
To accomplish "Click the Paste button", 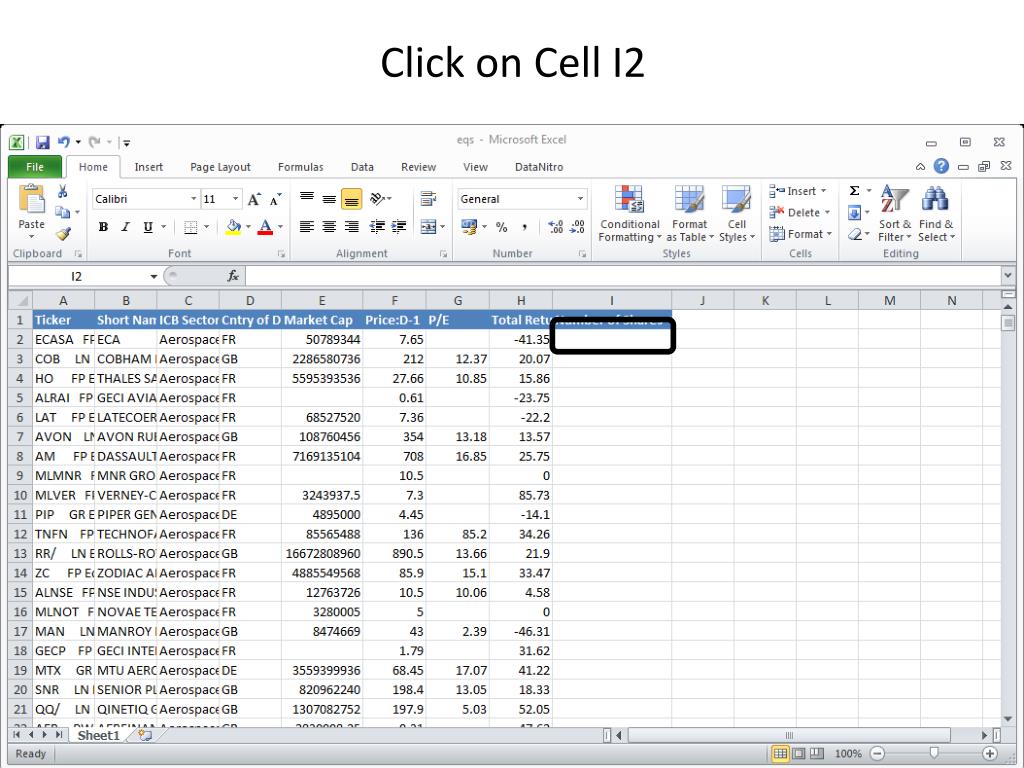I will click(x=31, y=210).
